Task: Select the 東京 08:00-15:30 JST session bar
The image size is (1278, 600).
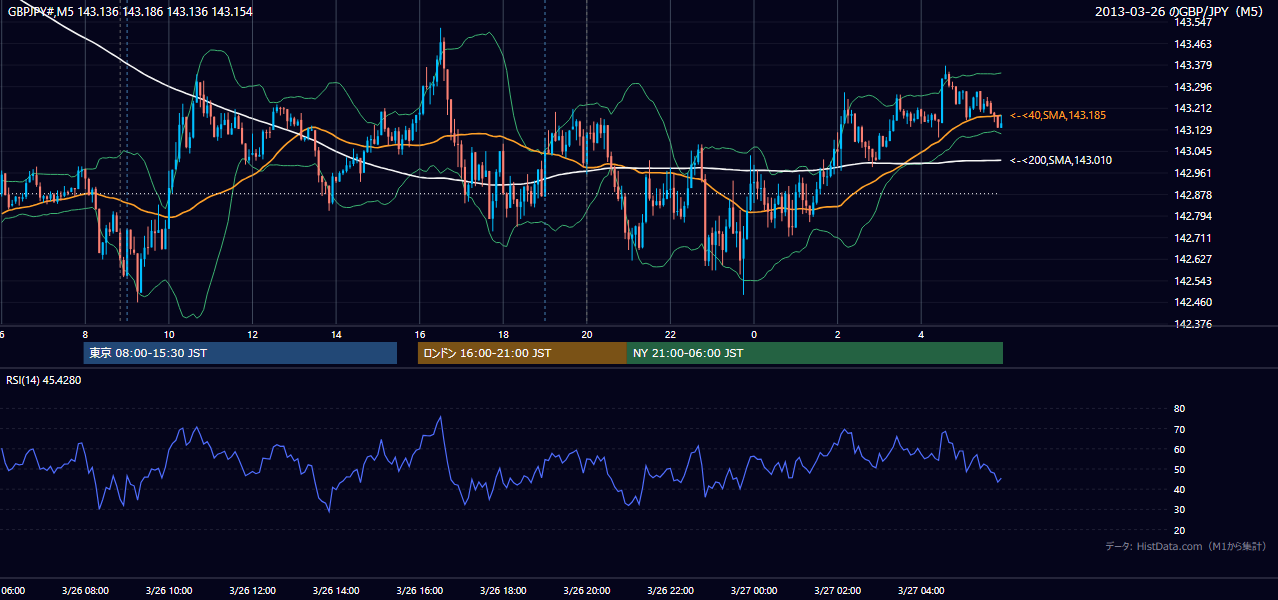Action: 240,353
